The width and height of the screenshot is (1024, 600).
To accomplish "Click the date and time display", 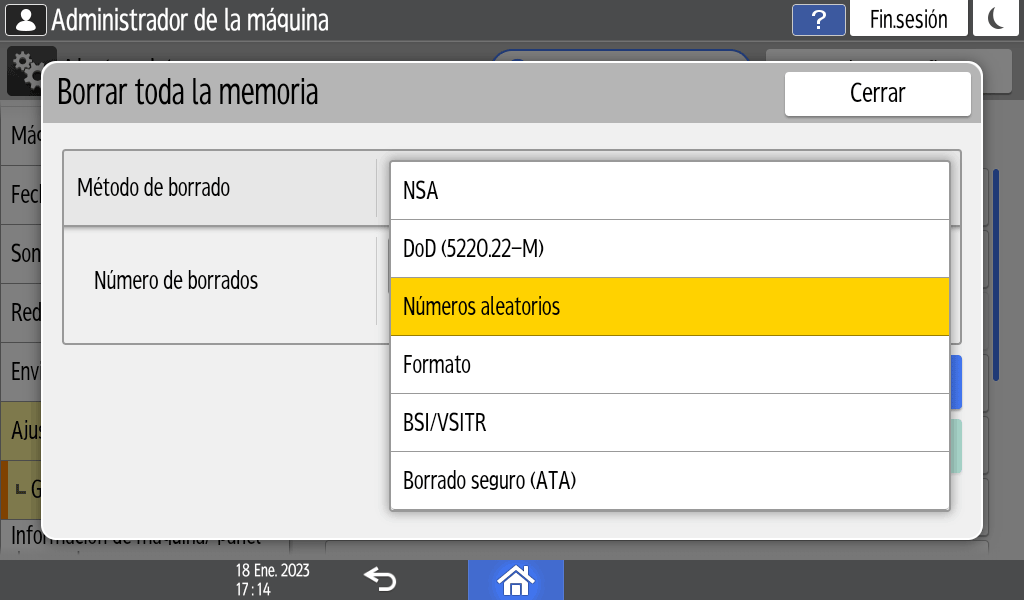I will 272,579.
